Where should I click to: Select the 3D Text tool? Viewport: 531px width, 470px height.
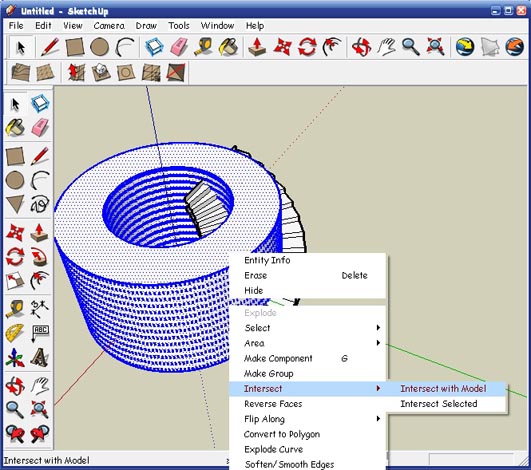[x=40, y=358]
